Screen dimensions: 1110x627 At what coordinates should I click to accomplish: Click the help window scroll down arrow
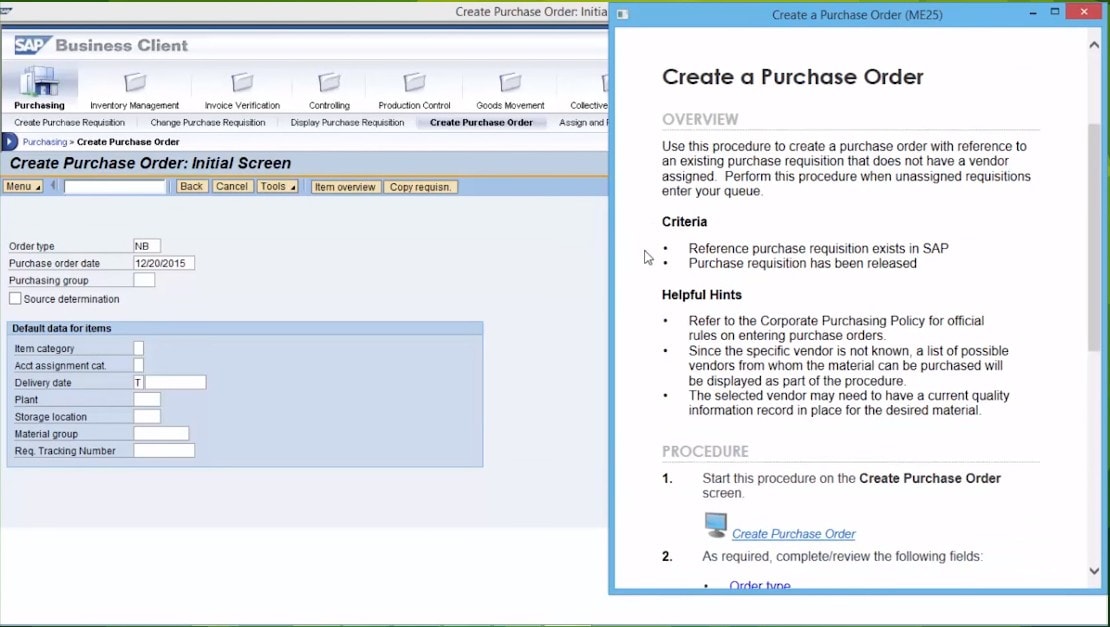[x=1094, y=570]
